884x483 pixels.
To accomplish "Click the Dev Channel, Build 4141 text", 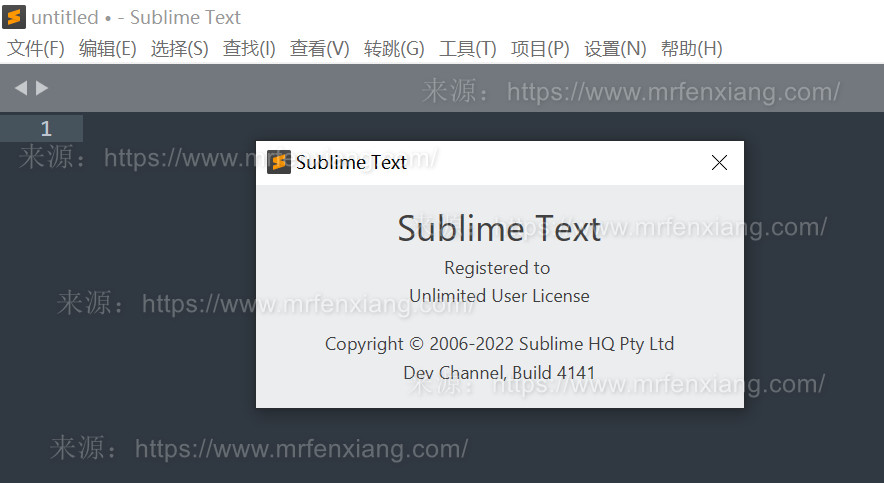I will click(499, 372).
